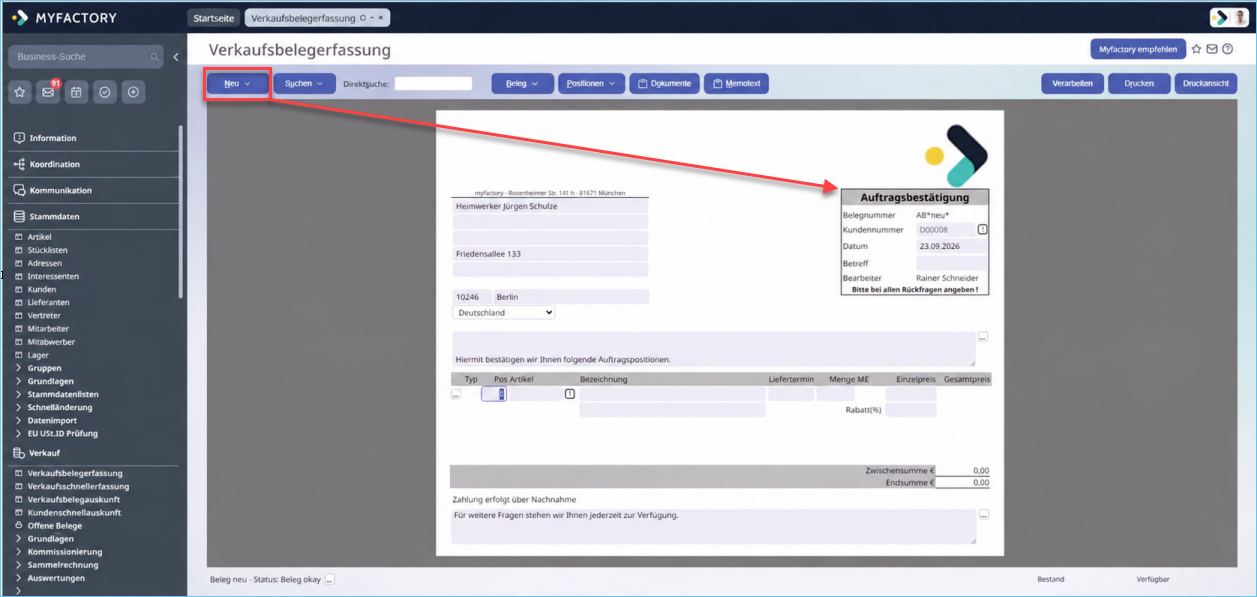The height and width of the screenshot is (597, 1257).
Task: Open the header text ellipsis button
Action: point(983,337)
